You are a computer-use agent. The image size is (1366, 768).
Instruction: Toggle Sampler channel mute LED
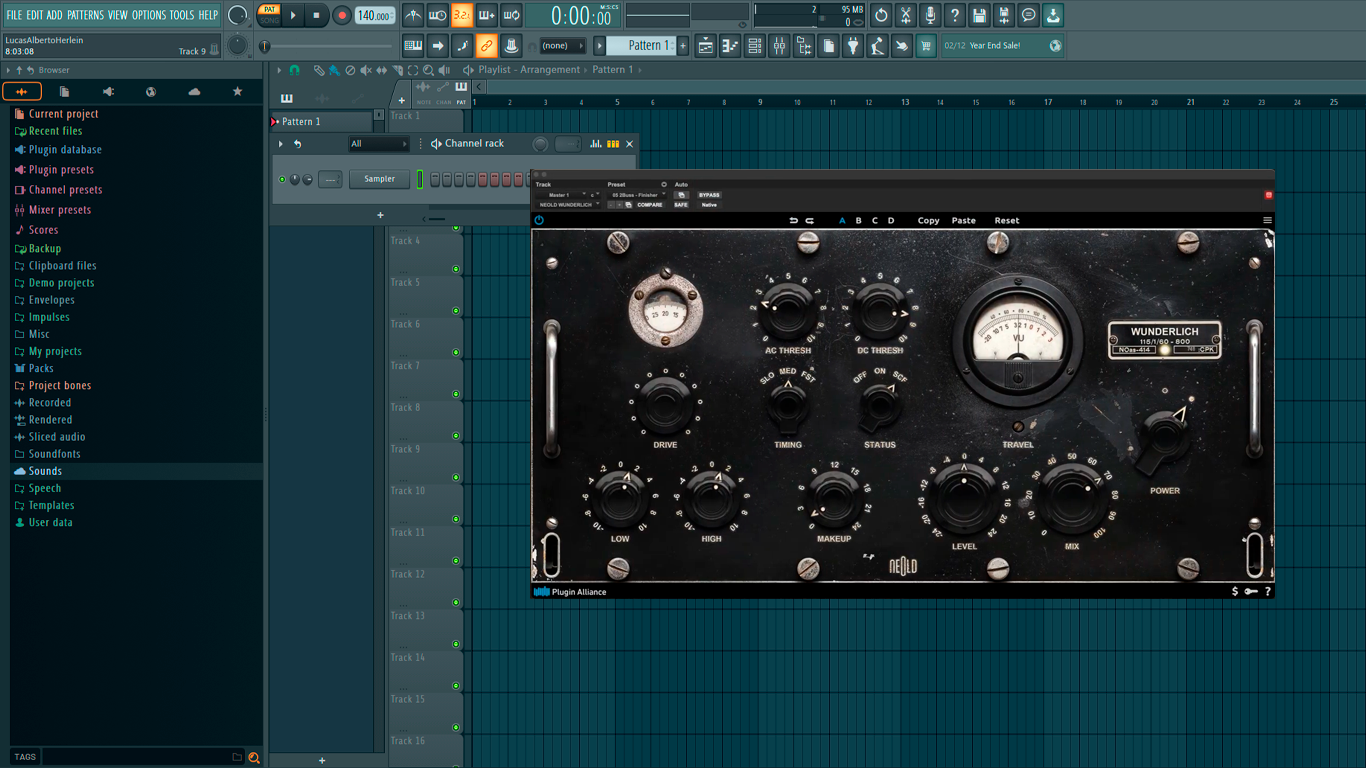[x=282, y=179]
